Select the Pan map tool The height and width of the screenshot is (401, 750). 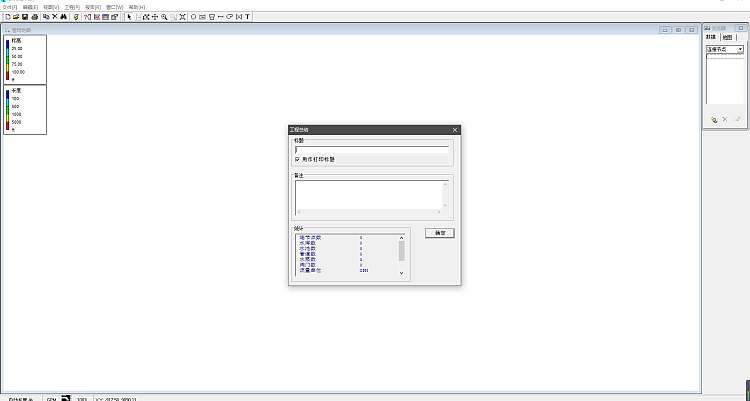(x=154, y=17)
